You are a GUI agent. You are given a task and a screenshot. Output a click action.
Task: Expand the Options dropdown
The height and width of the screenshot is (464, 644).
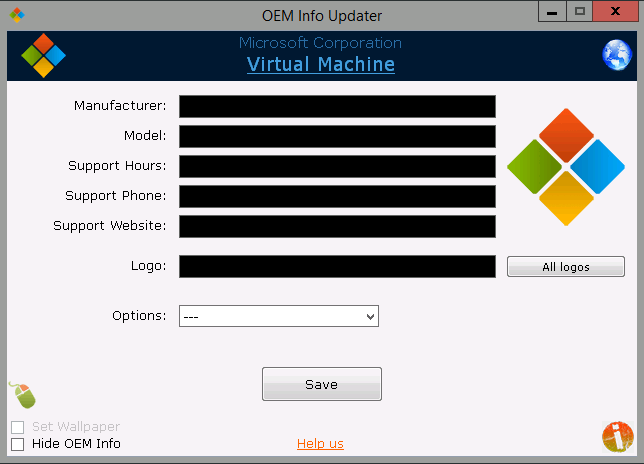click(279, 316)
